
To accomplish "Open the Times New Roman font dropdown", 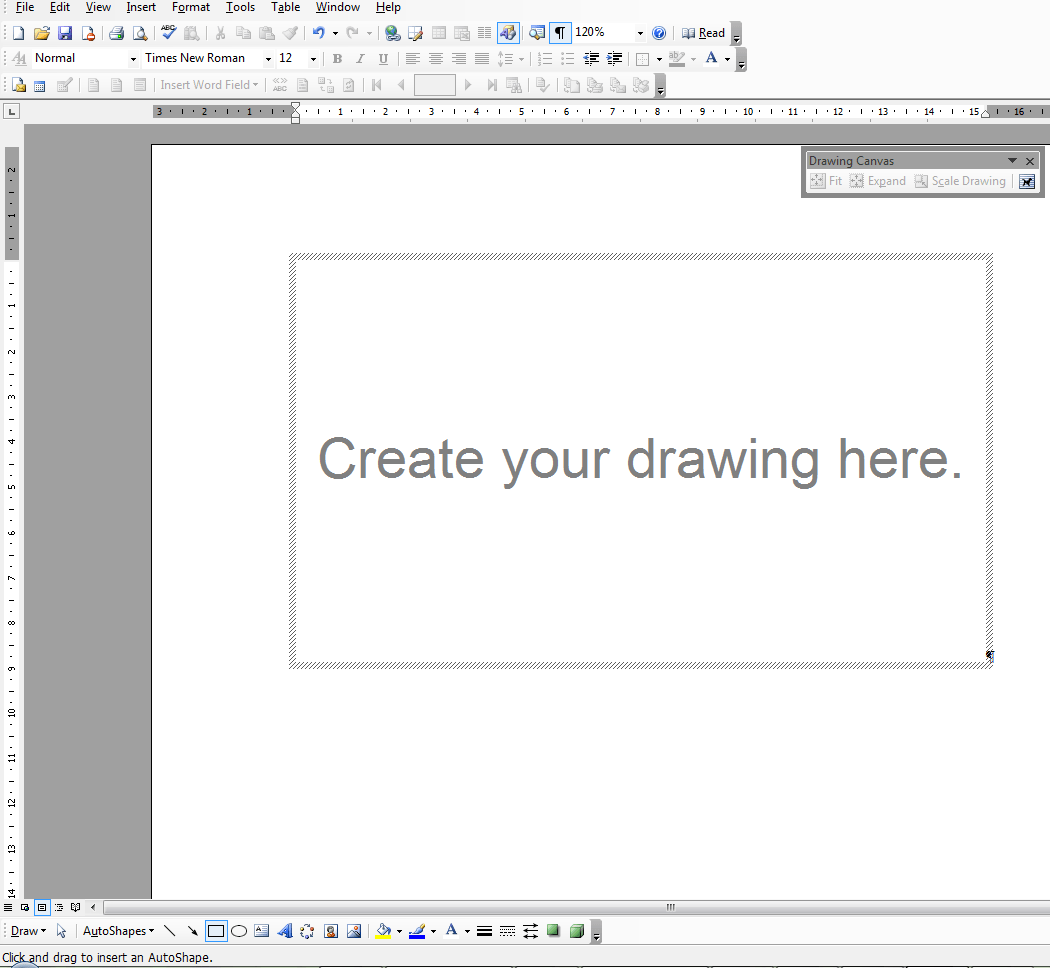I will click(x=268, y=59).
